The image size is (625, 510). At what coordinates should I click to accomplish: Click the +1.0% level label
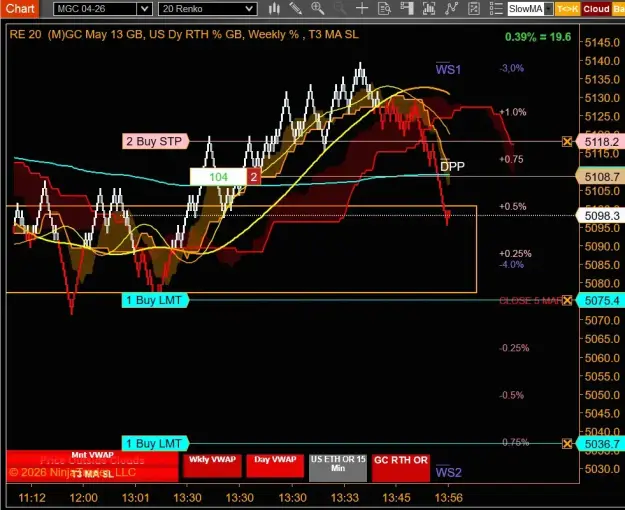click(x=513, y=112)
